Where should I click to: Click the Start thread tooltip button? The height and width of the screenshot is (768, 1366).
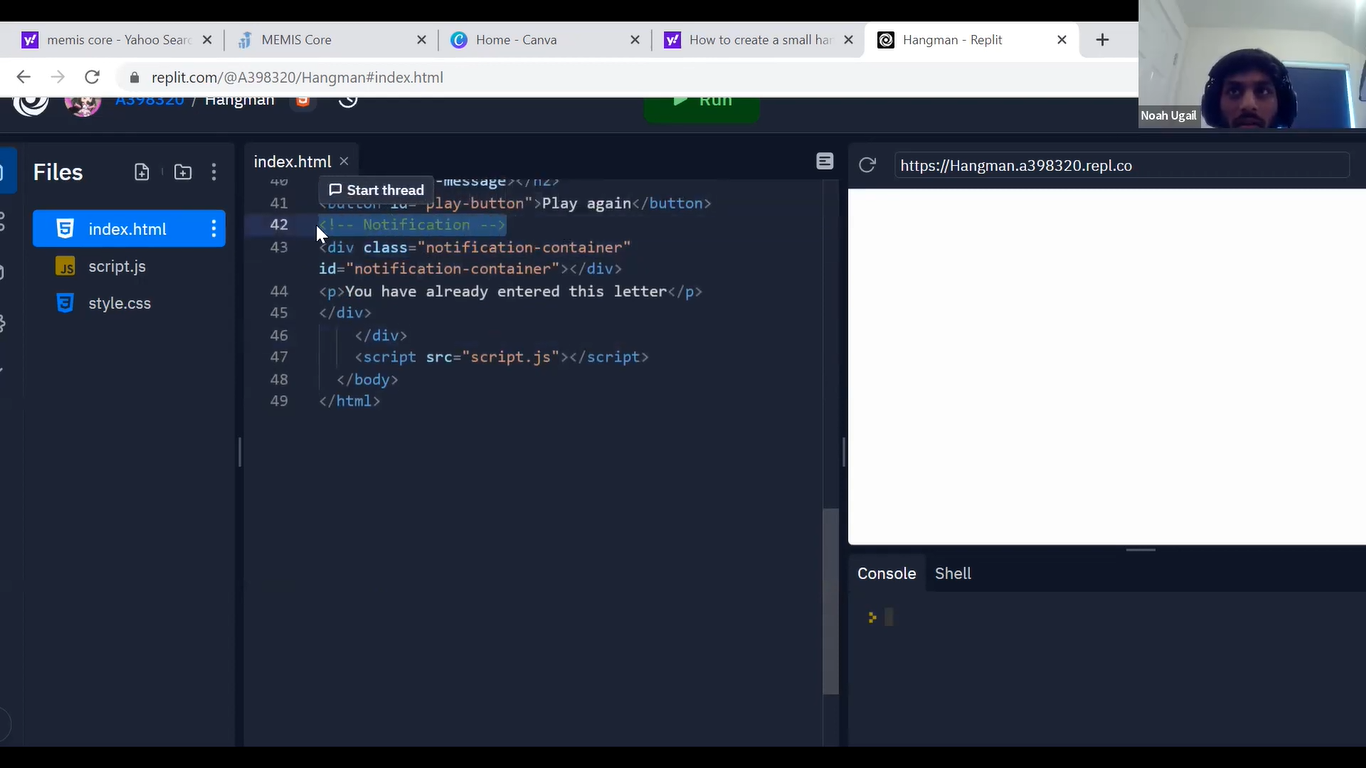coord(376,190)
